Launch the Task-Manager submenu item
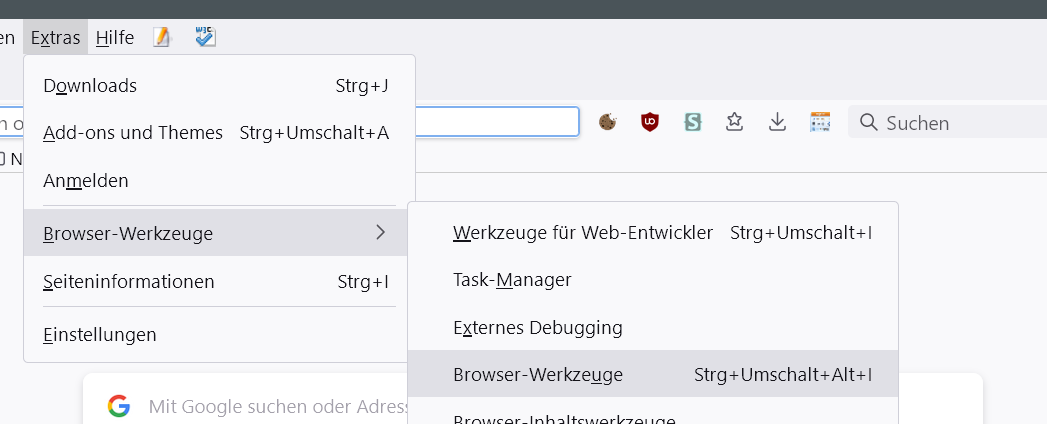Viewport: 1047px width, 424px height. [512, 280]
